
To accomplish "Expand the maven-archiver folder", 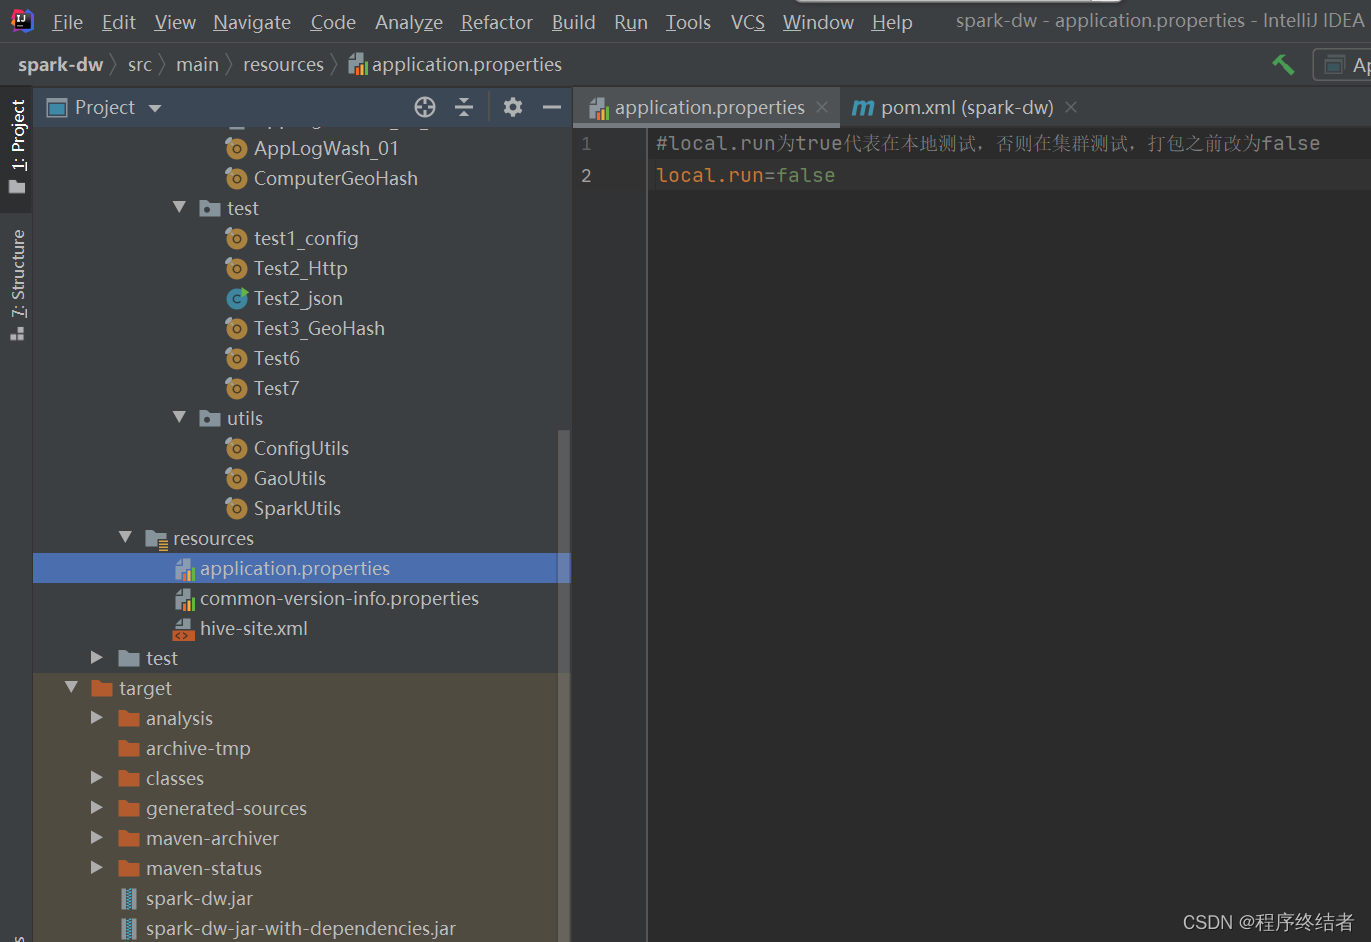I will (97, 837).
